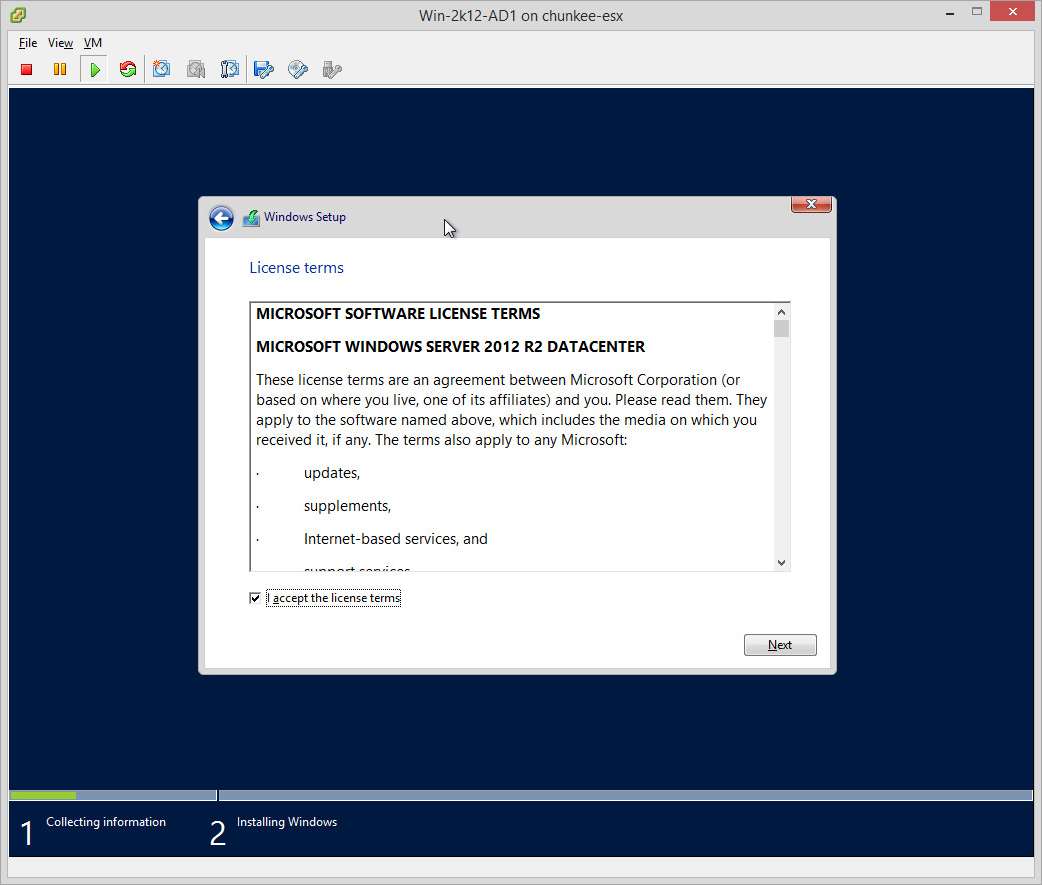1042x885 pixels.
Task: Go back using Windows Setup back arrow
Action: click(x=221, y=218)
